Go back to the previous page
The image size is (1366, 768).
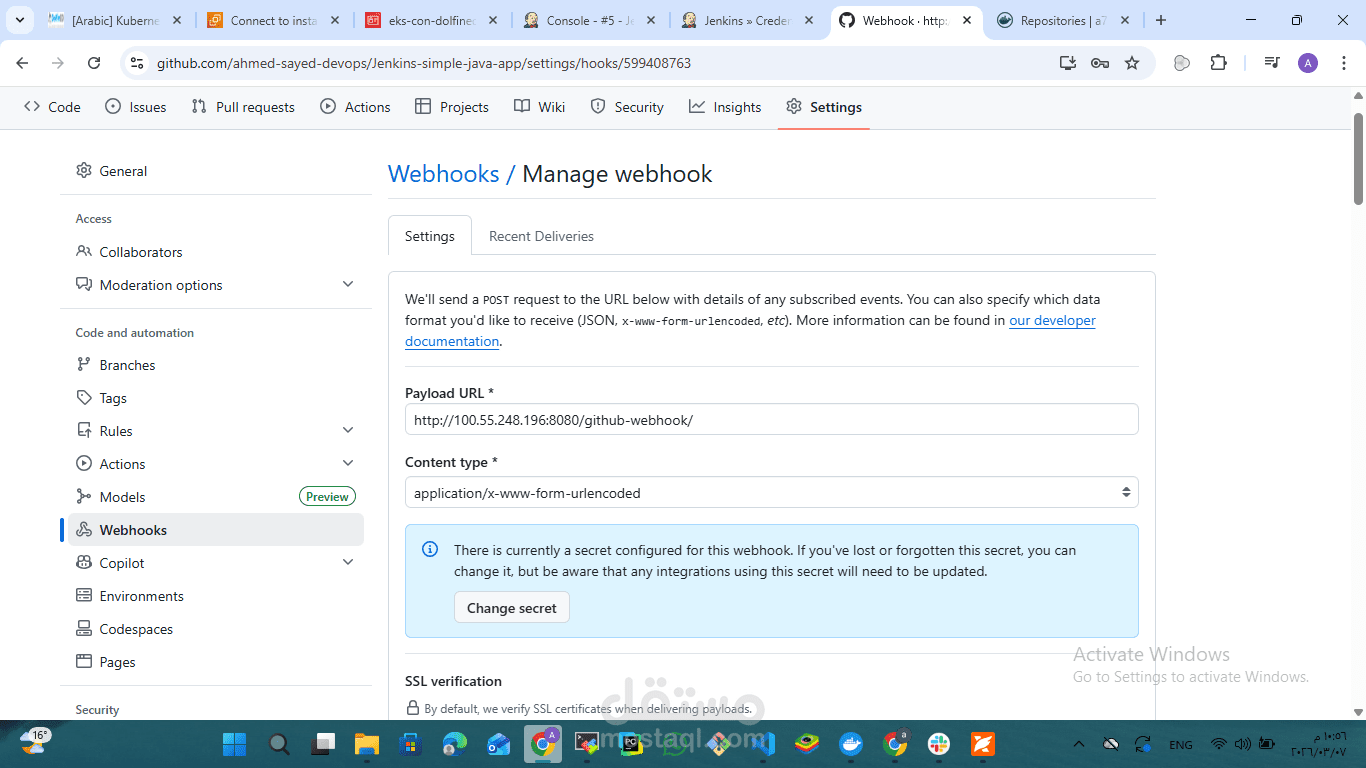coord(23,63)
